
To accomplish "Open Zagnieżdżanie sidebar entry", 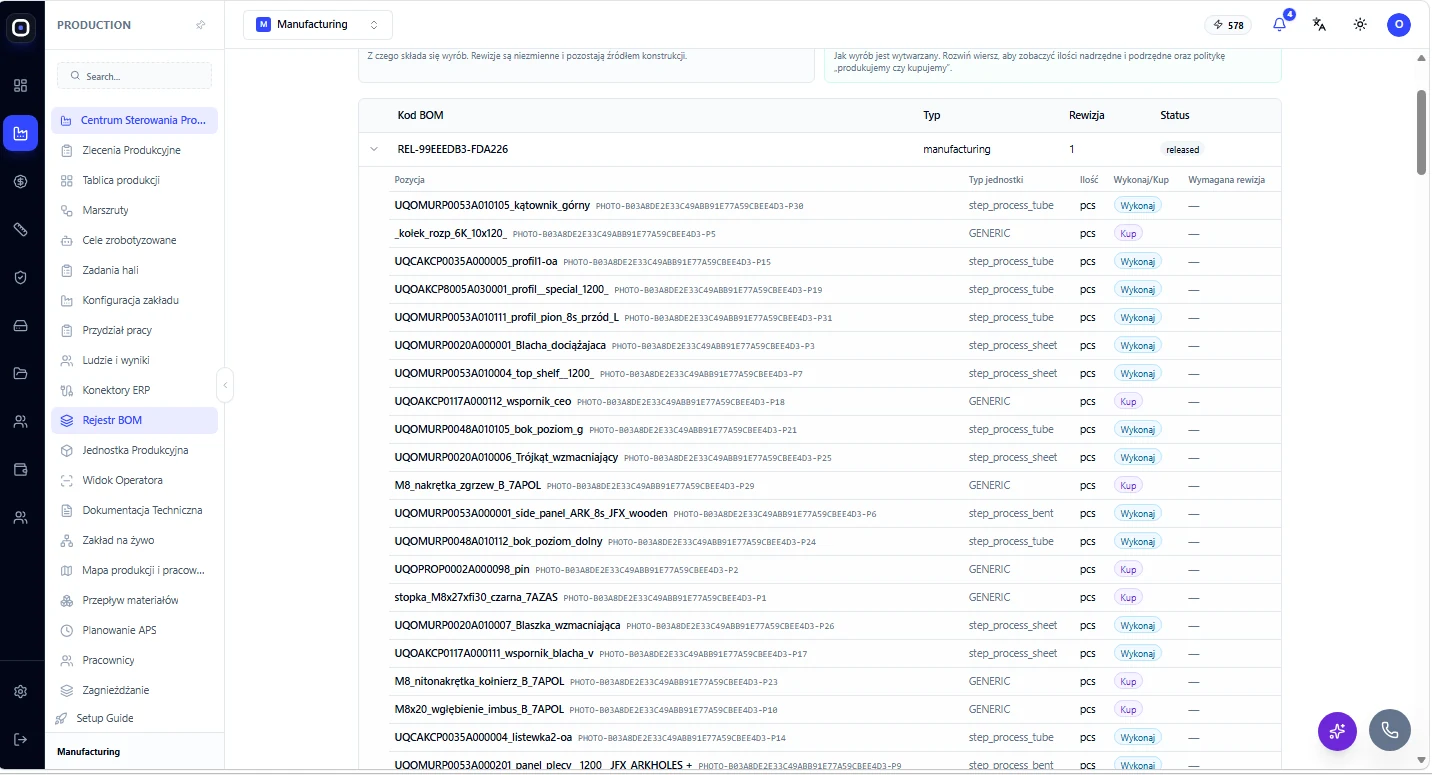I will 134,691.
